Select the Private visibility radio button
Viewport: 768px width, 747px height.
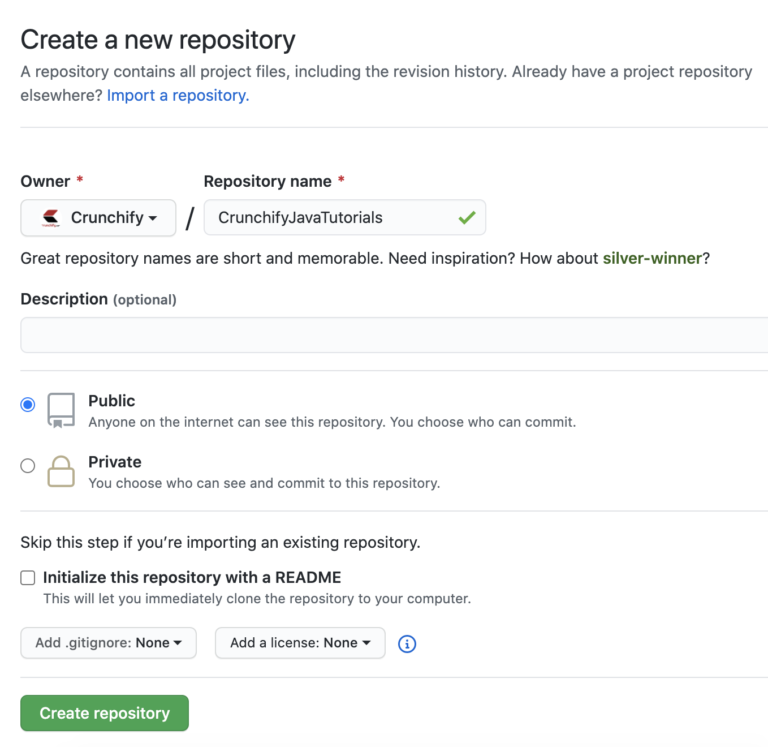[x=28, y=465]
